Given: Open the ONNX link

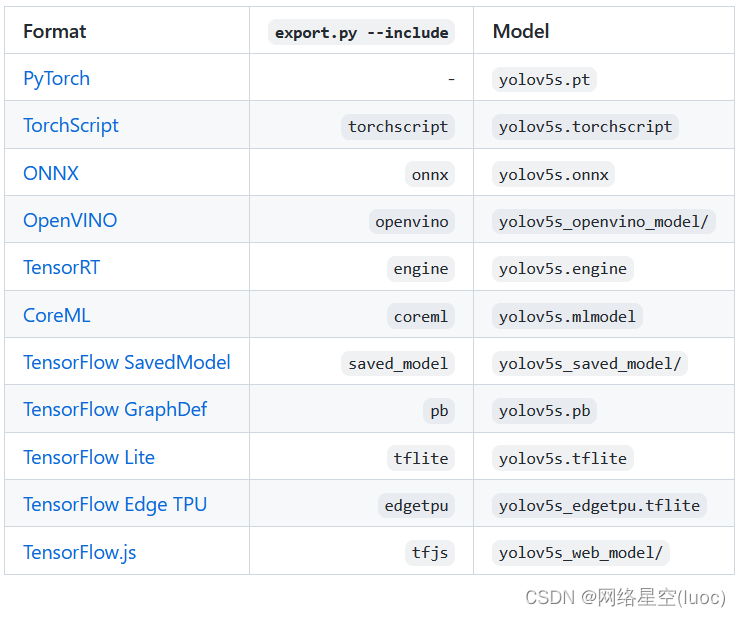Looking at the screenshot, I should [51, 174].
